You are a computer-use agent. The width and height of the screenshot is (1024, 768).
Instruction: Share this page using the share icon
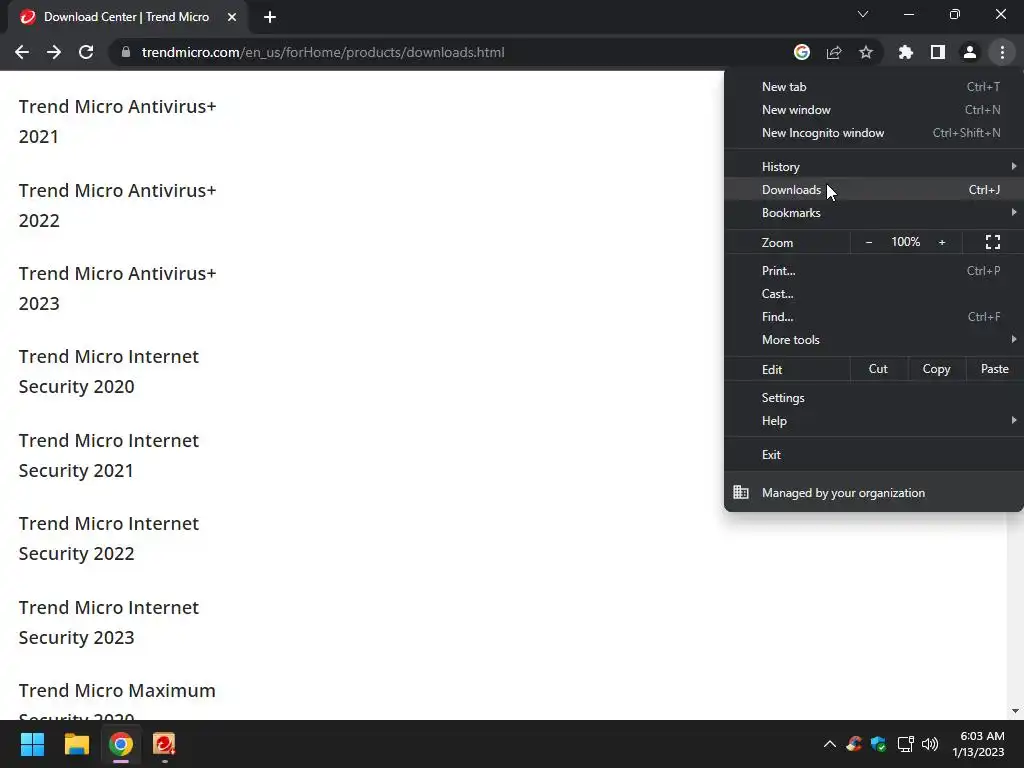click(834, 52)
